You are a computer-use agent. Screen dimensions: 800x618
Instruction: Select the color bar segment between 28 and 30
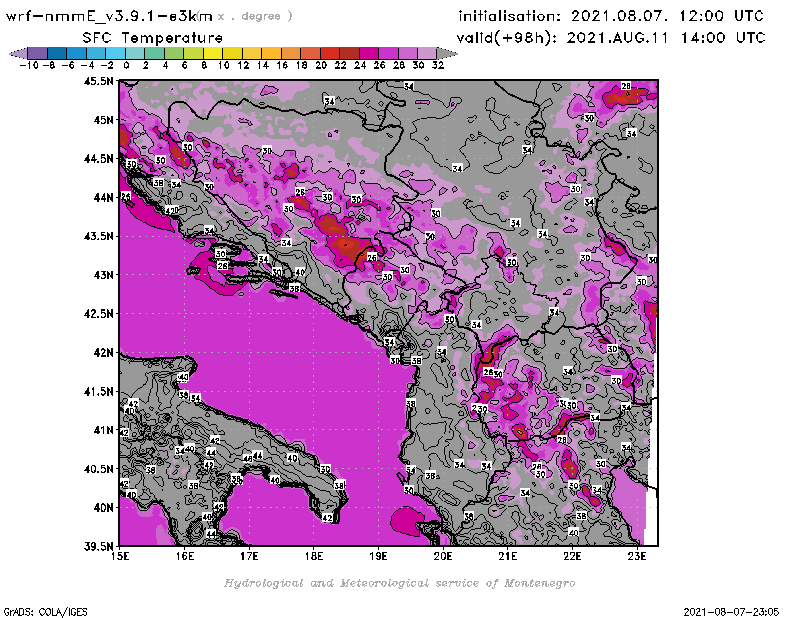407,53
